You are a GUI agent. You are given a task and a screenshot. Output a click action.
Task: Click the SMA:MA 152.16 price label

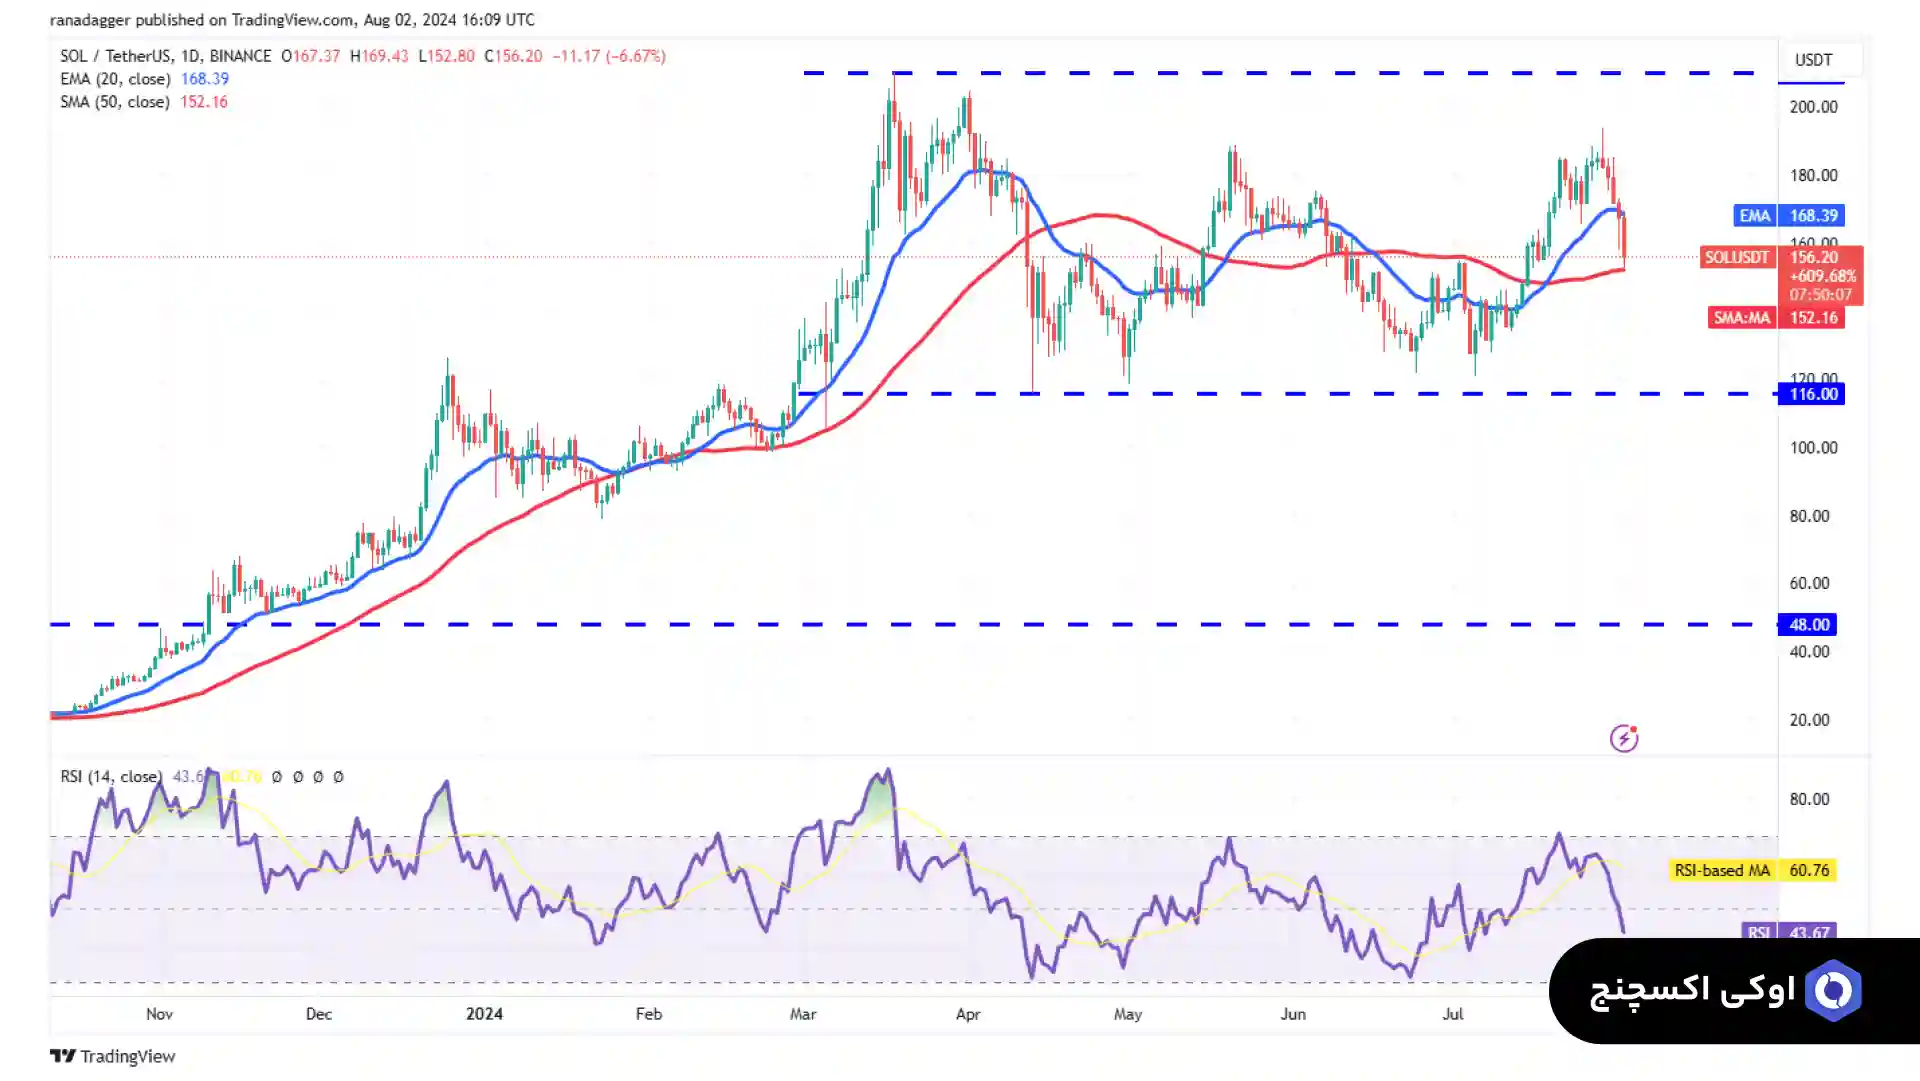(x=1776, y=318)
